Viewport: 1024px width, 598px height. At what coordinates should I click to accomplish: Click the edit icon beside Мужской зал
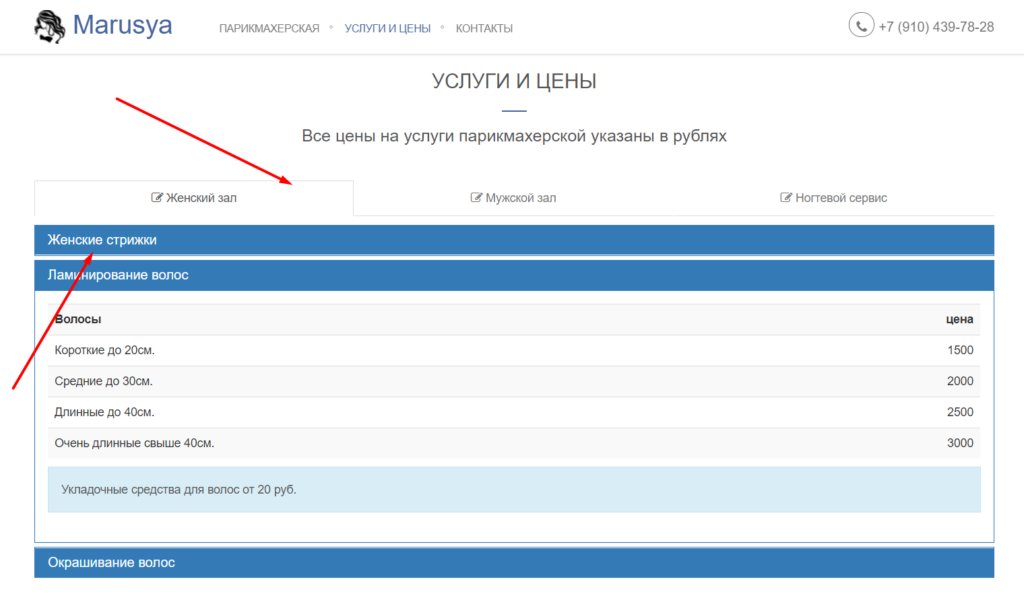(476, 197)
